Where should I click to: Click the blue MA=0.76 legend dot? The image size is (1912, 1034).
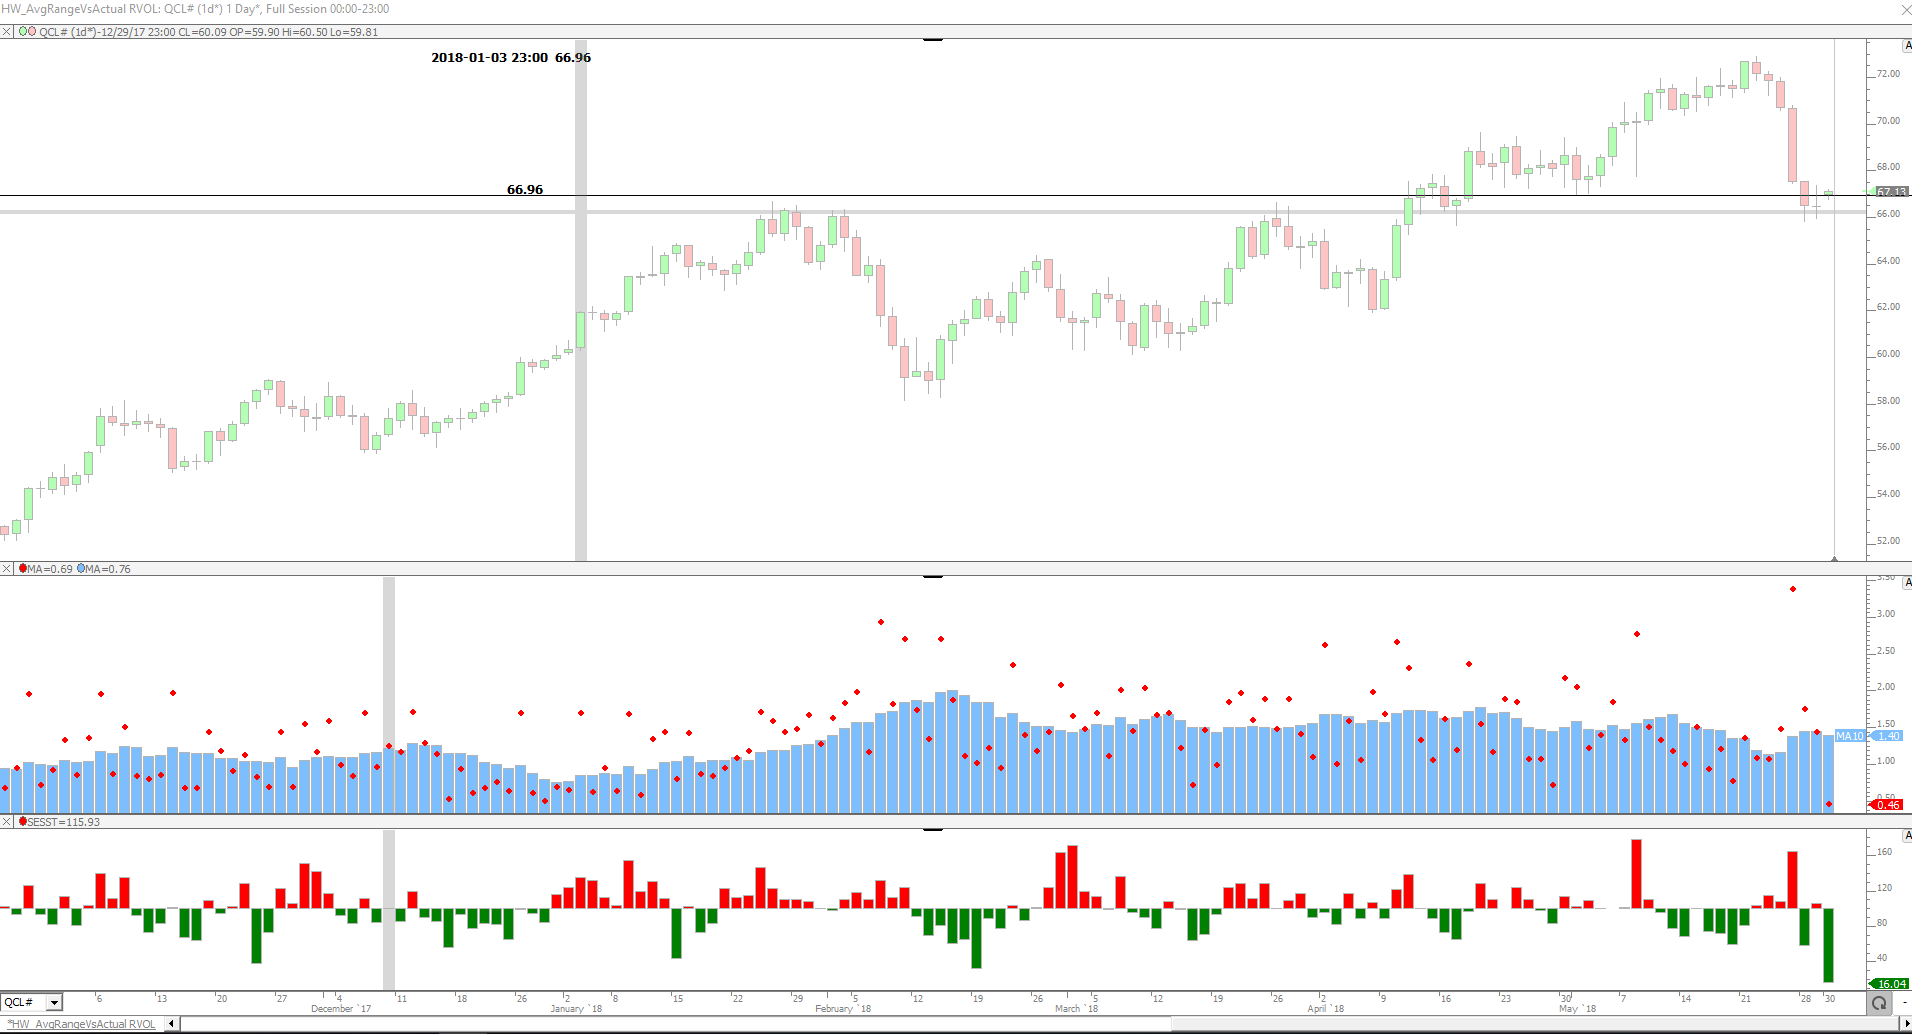[x=81, y=569]
